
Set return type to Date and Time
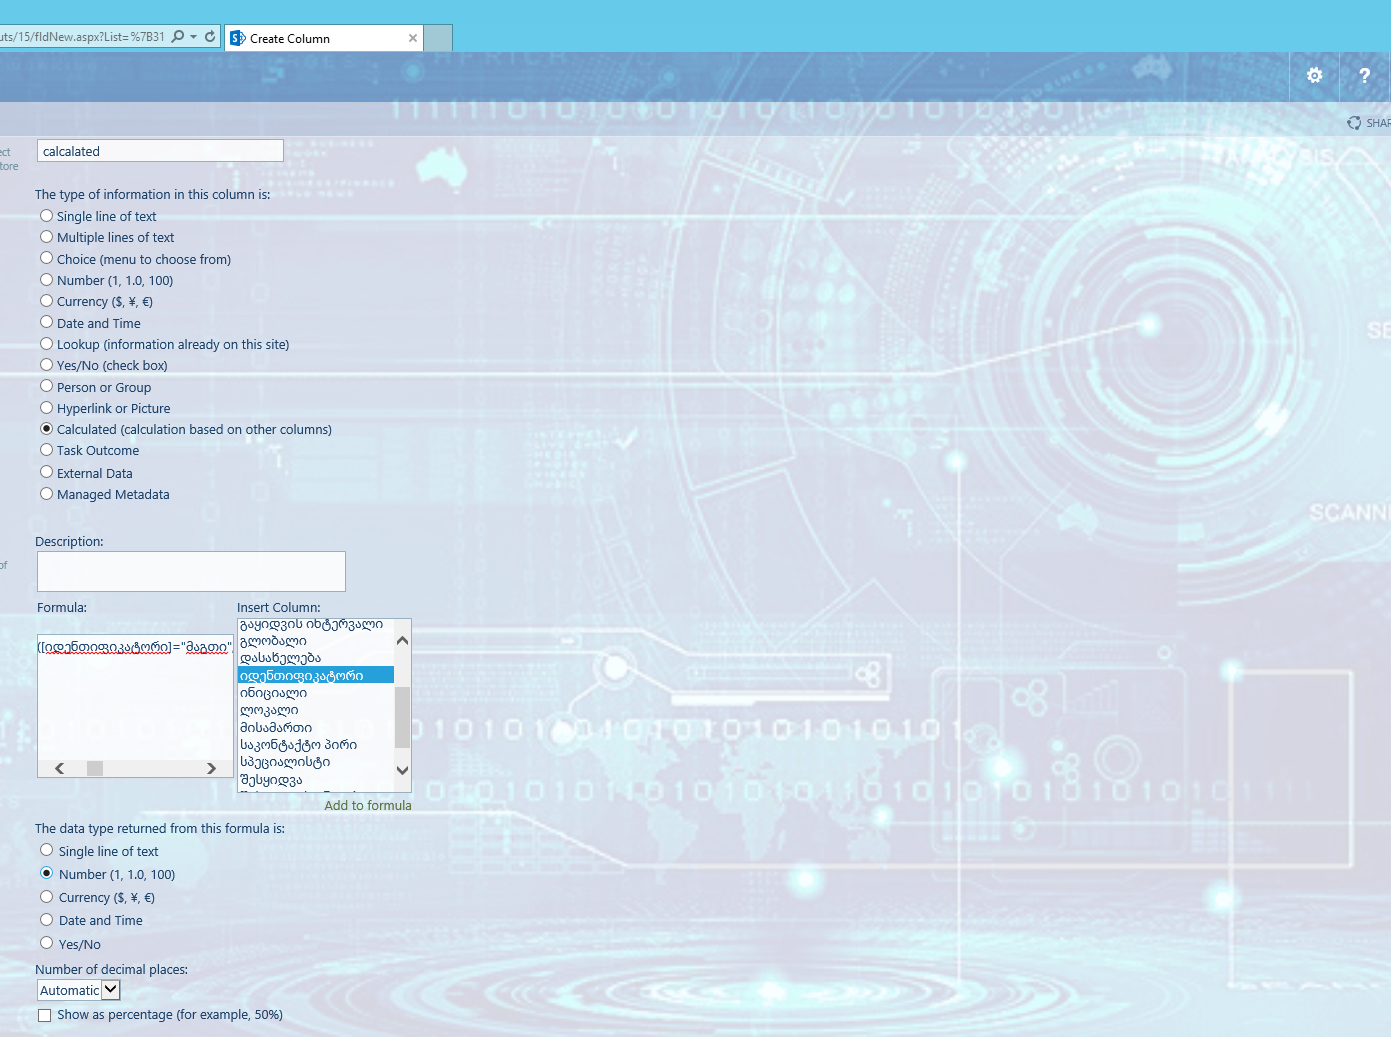(46, 920)
